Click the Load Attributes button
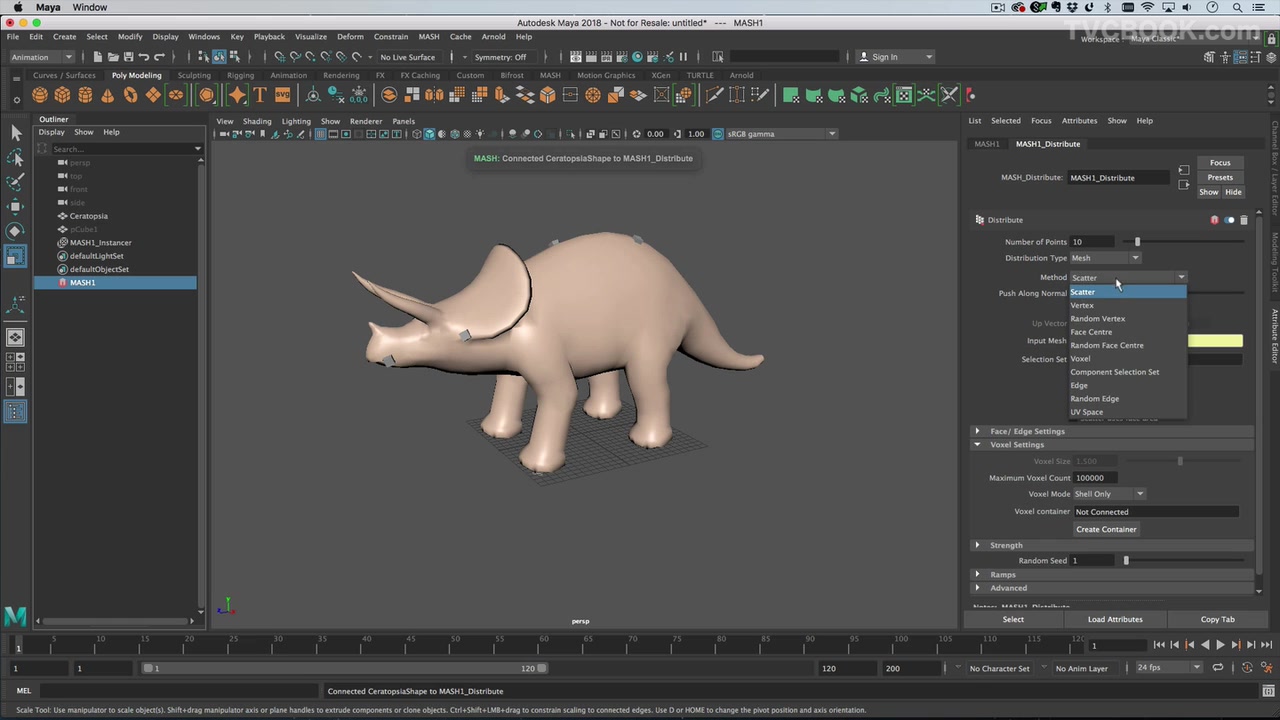Screen dimensions: 1280x720 [1115, 619]
